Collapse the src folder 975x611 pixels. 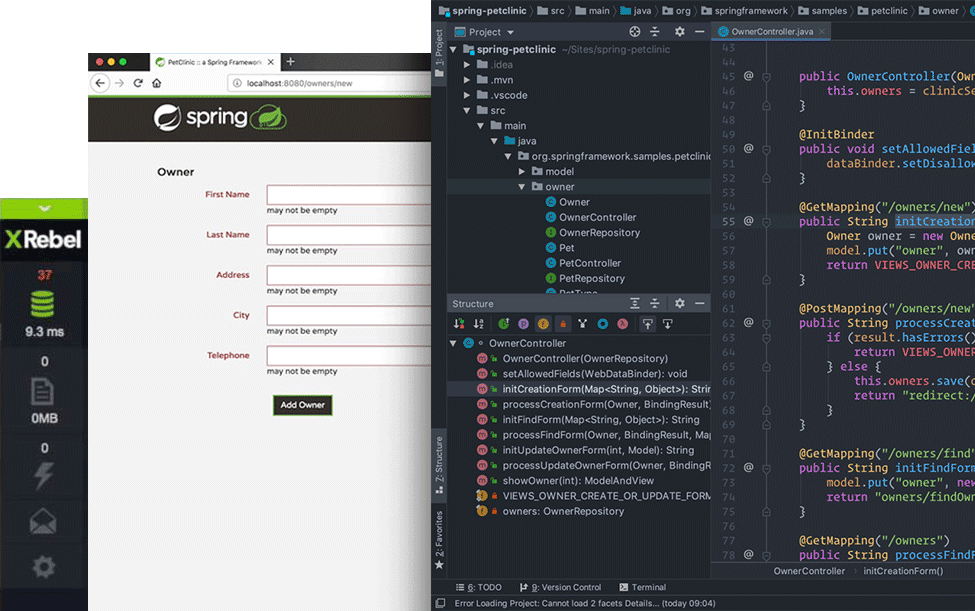pos(466,110)
